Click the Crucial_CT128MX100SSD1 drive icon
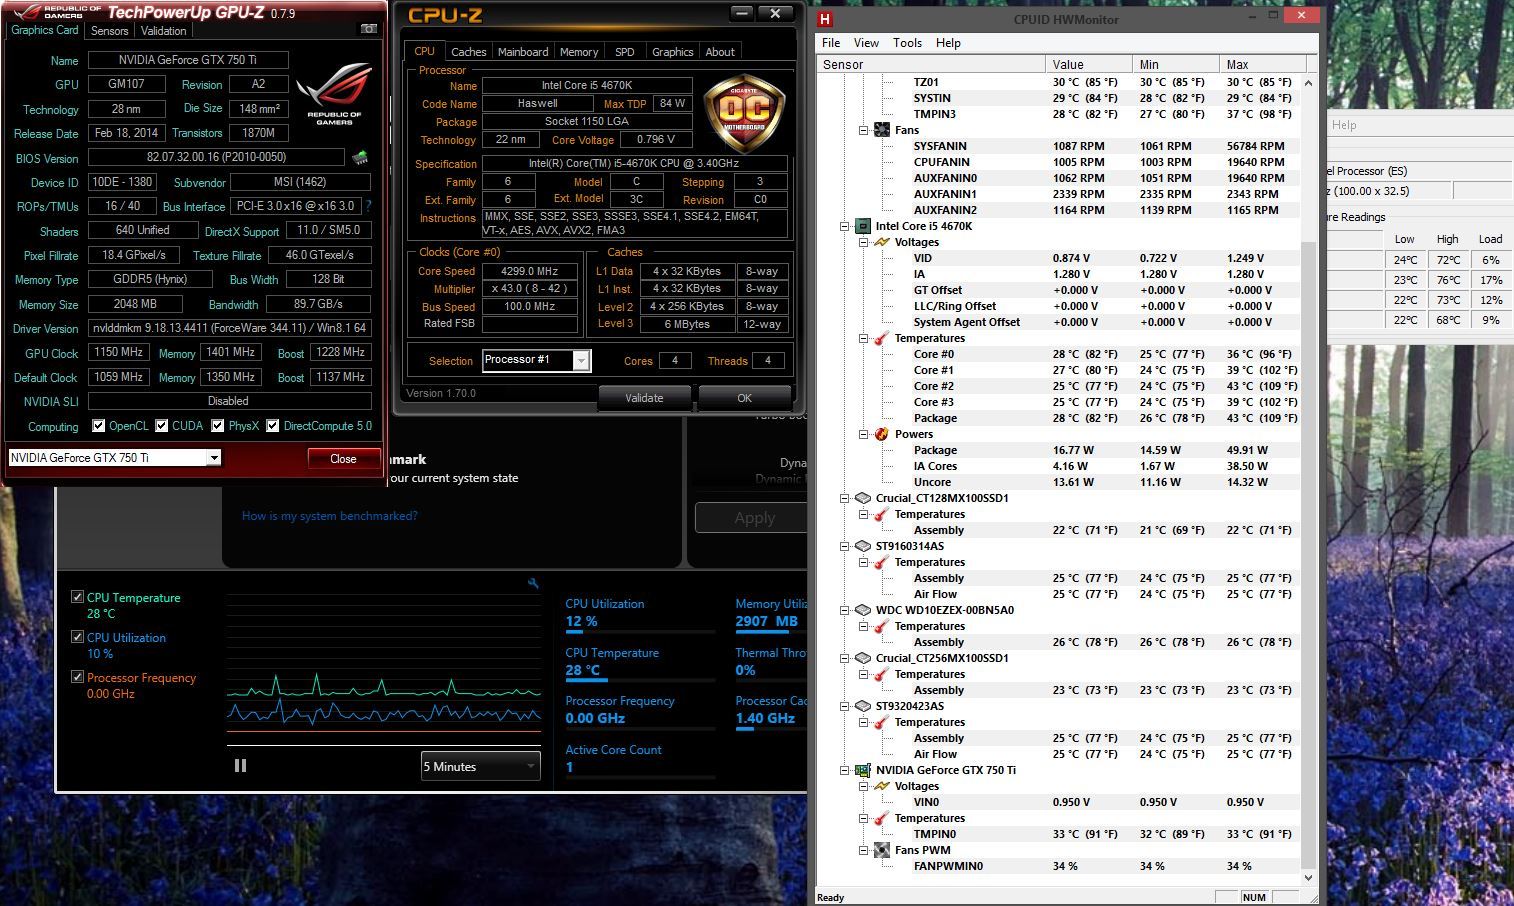The height and width of the screenshot is (906, 1514). tap(862, 498)
